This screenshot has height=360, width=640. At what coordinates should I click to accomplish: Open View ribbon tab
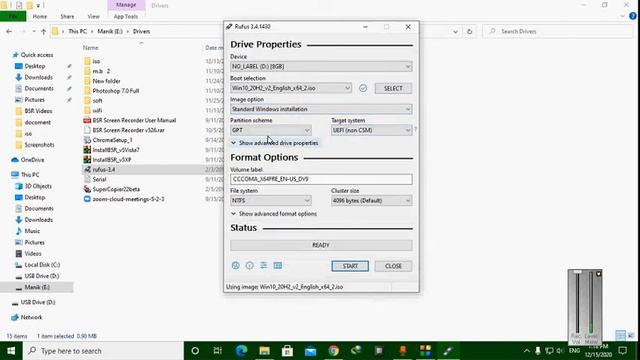point(93,16)
